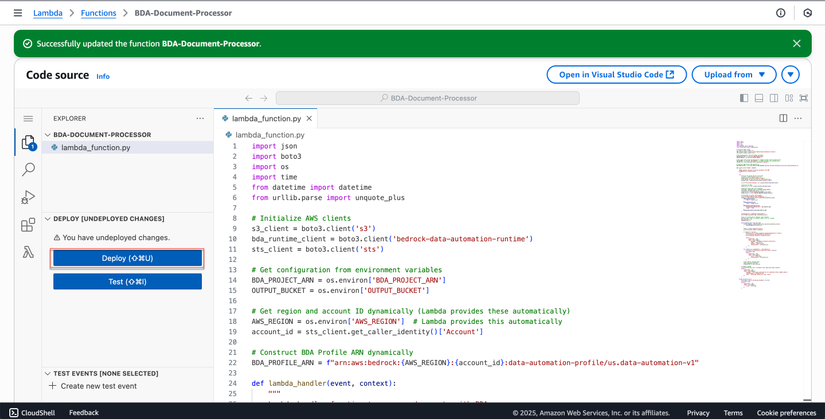This screenshot has height=419, width=825.
Task: Open the customize layout icon
Action: [789, 98]
